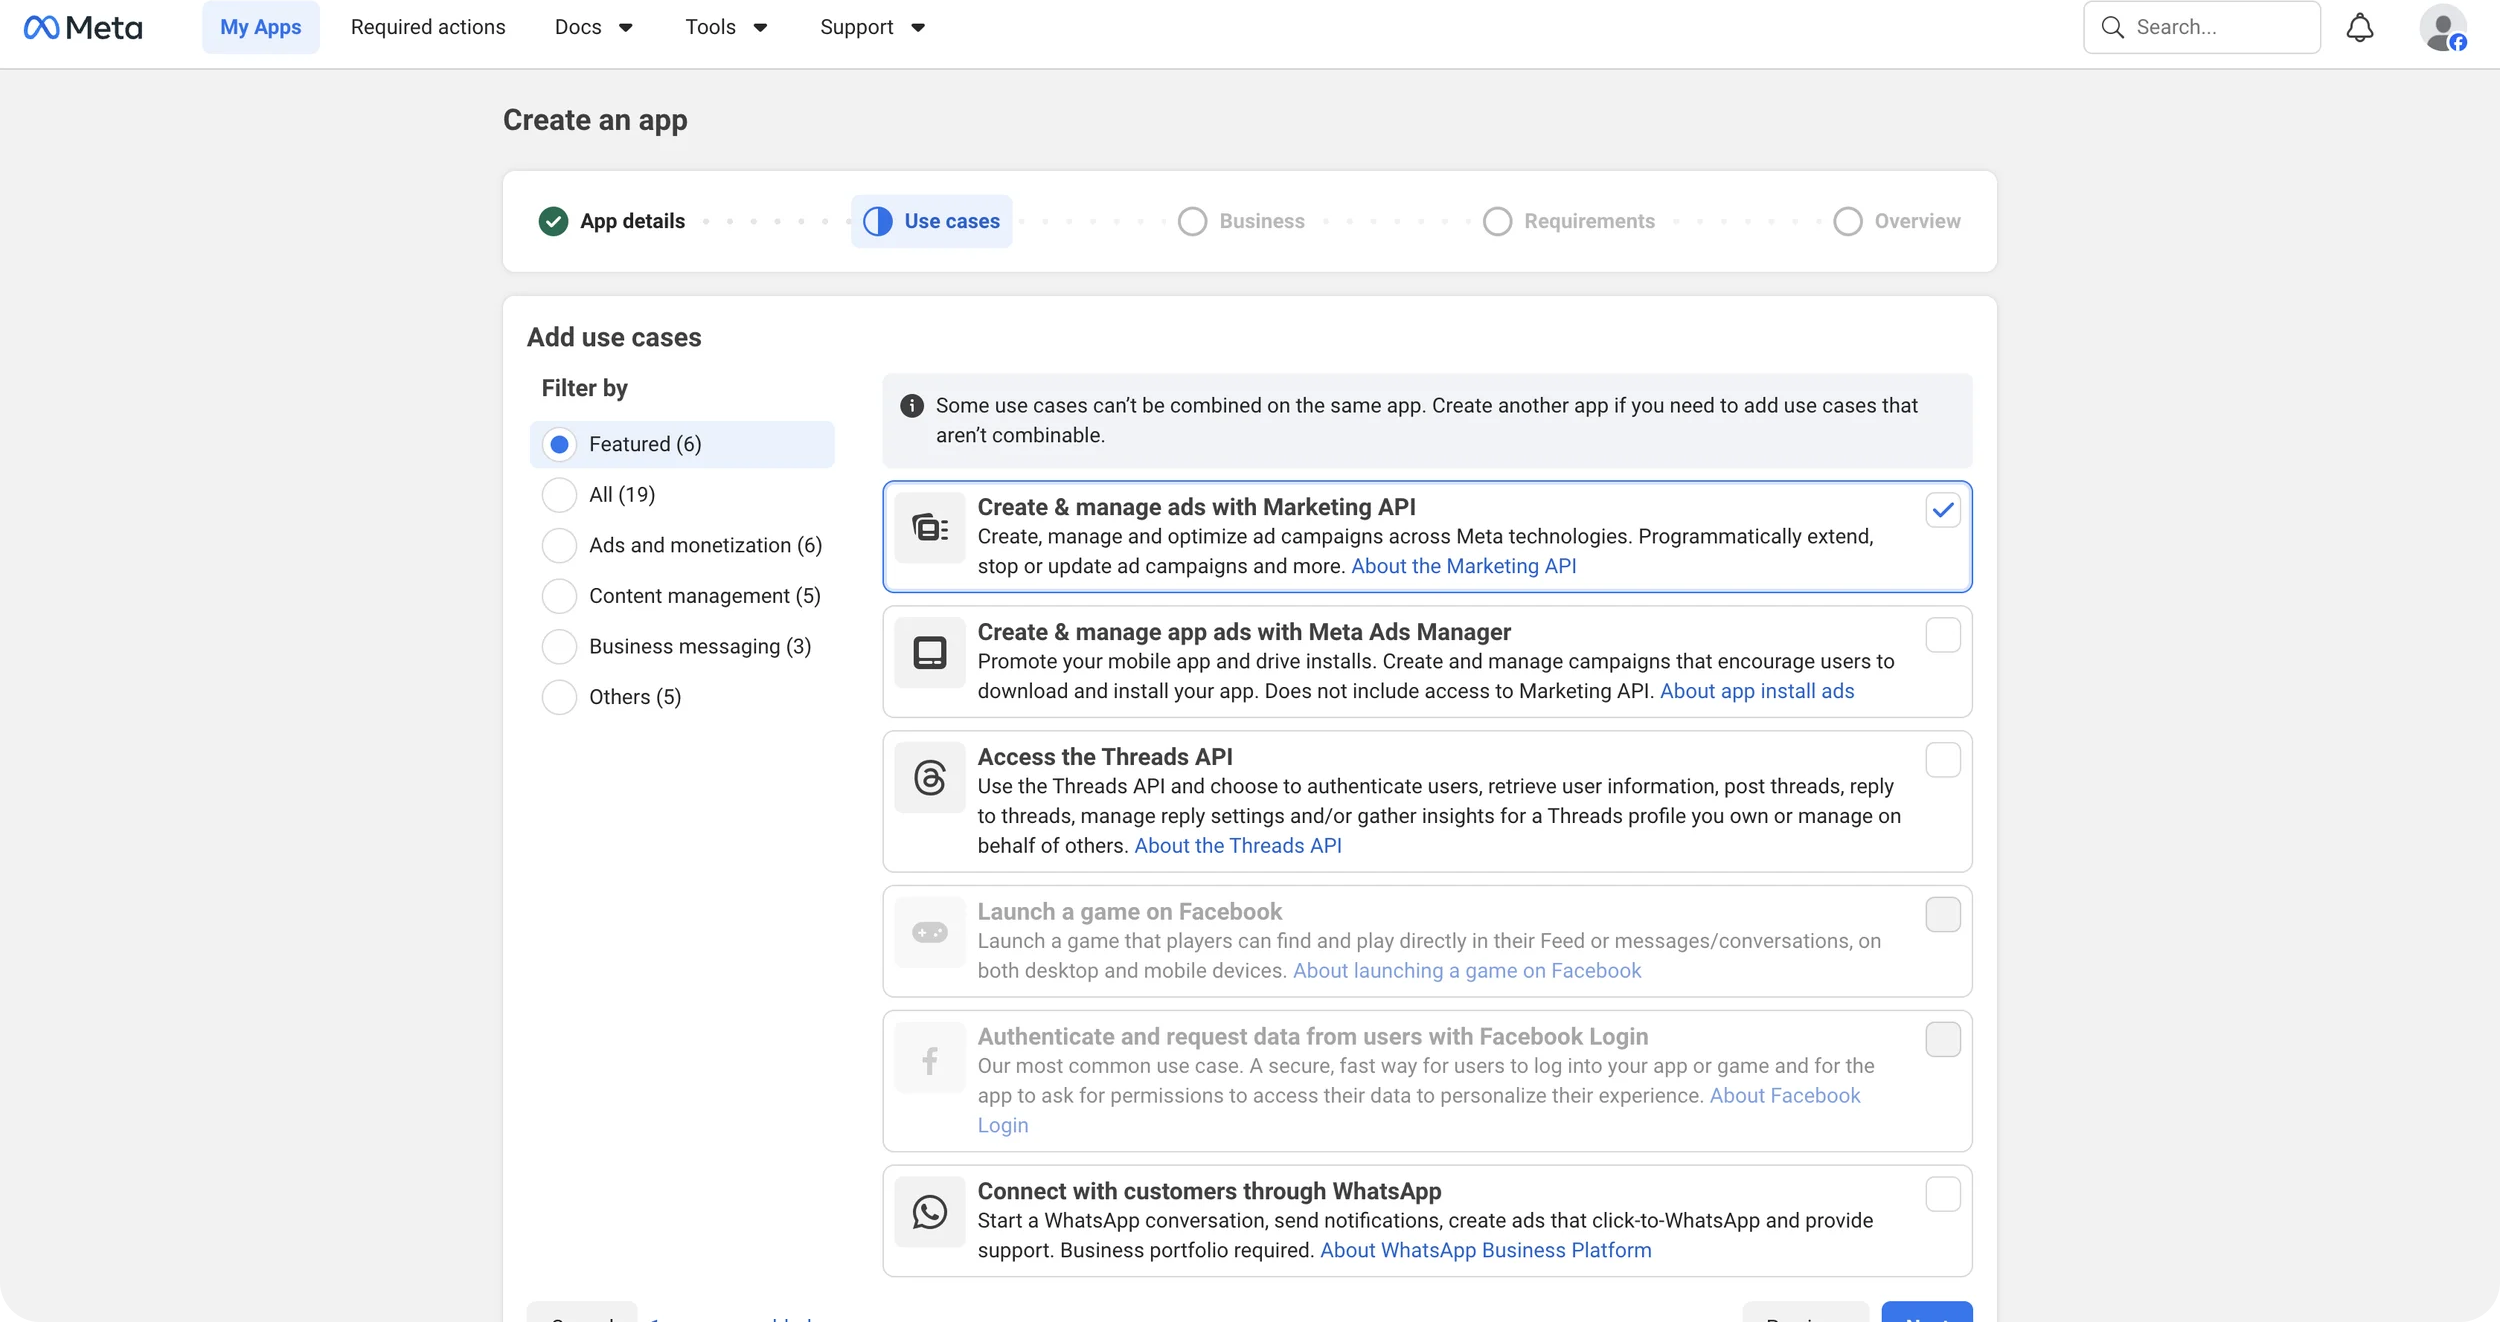Viewport: 2500px width, 1322px height.
Task: Click the Business step circle
Action: click(x=1192, y=221)
